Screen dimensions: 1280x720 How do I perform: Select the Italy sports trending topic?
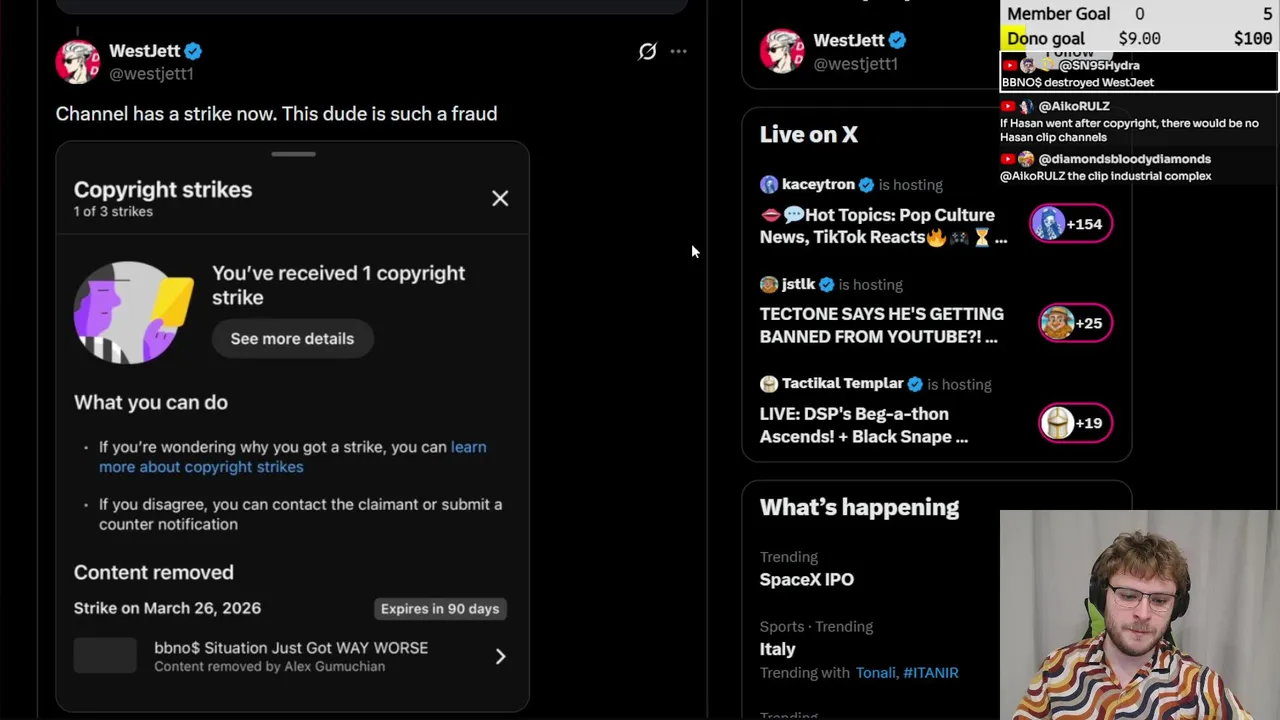coord(777,649)
